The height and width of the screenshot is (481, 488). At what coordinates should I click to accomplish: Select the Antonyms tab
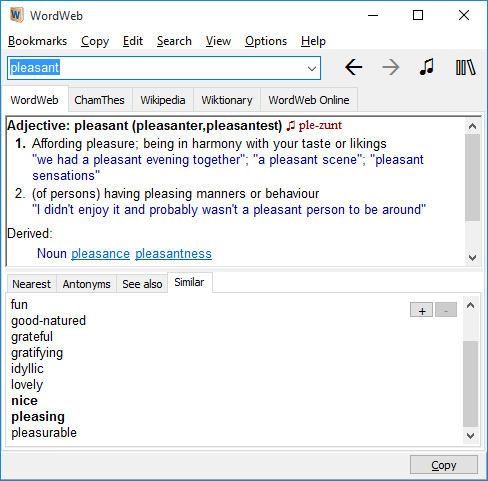coord(86,284)
